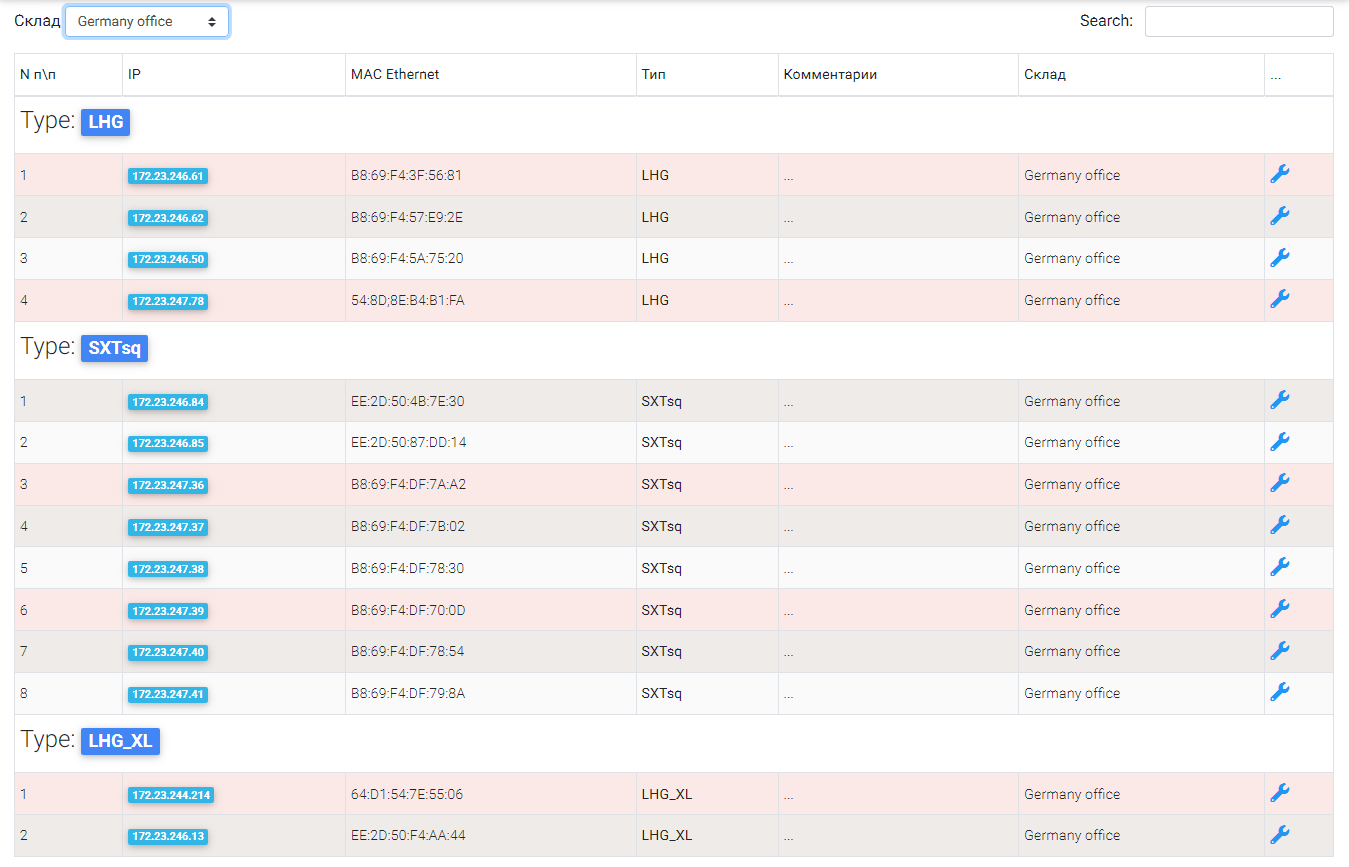Screen dimensions: 1349x867
Task: Click wrench icon for IP 172.23.246.62
Action: 1279,217
